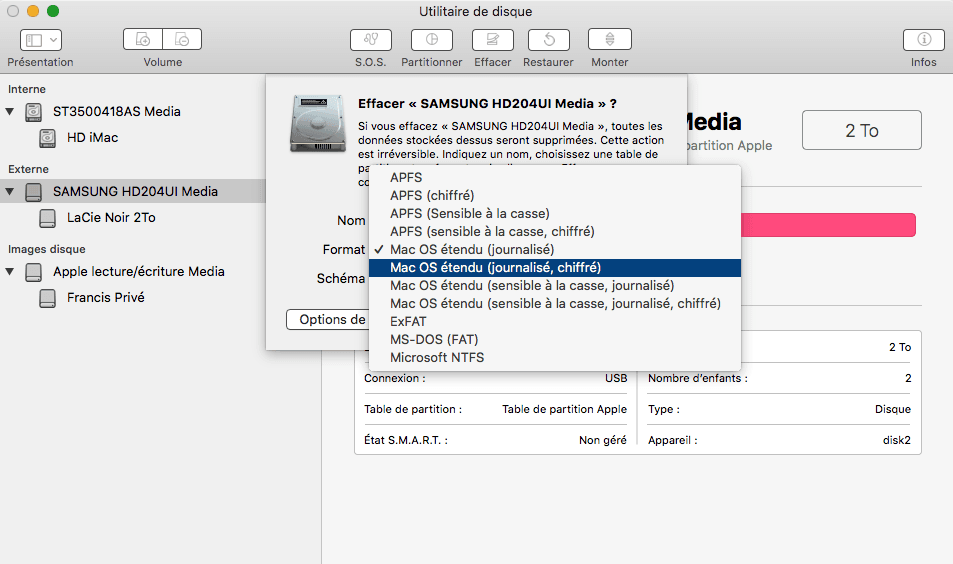Click the Images disque section header
The width and height of the screenshot is (953, 564).
click(46, 249)
